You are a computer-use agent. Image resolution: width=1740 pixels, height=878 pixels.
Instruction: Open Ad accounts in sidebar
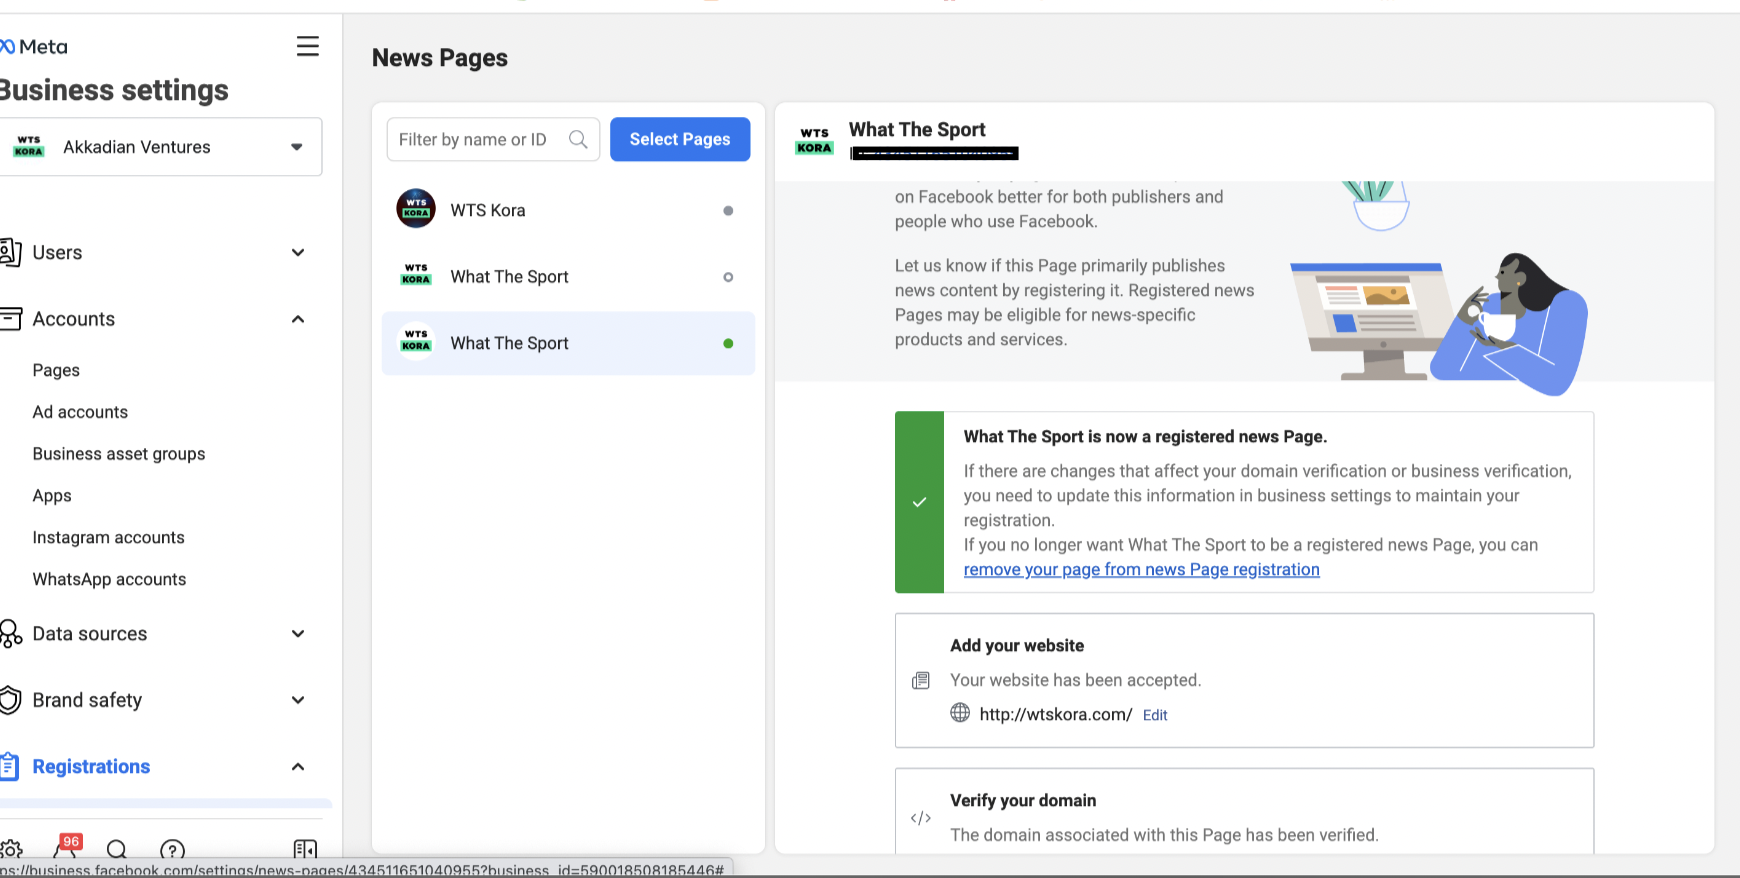click(80, 412)
